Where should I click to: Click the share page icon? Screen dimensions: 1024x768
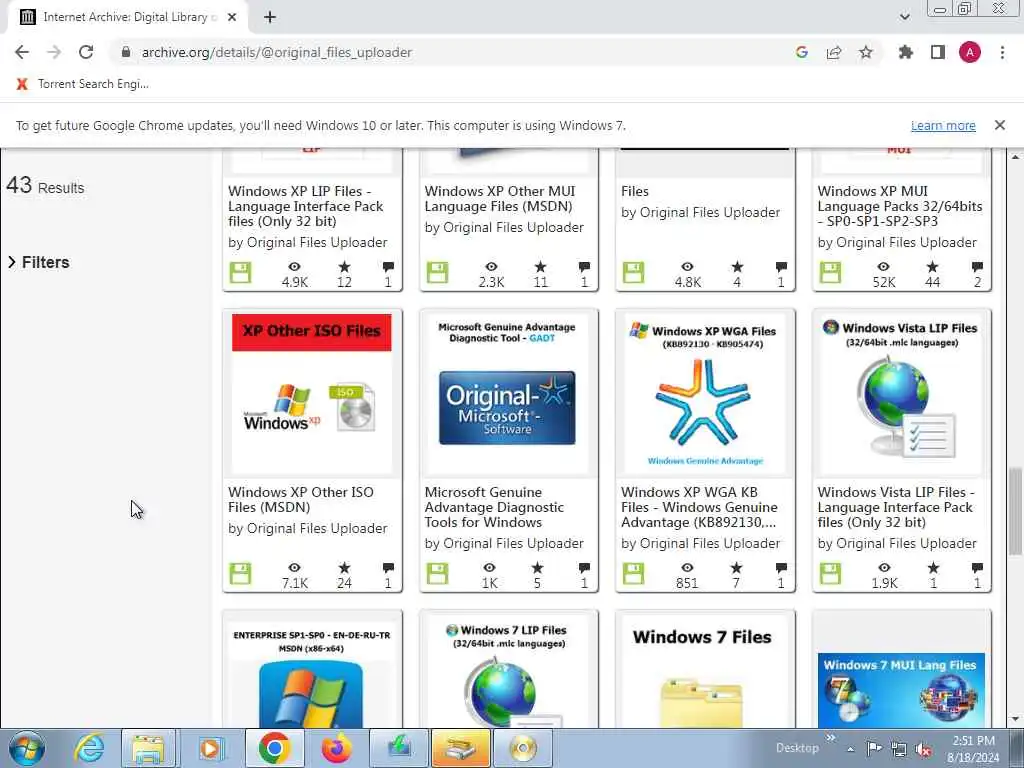(x=834, y=52)
